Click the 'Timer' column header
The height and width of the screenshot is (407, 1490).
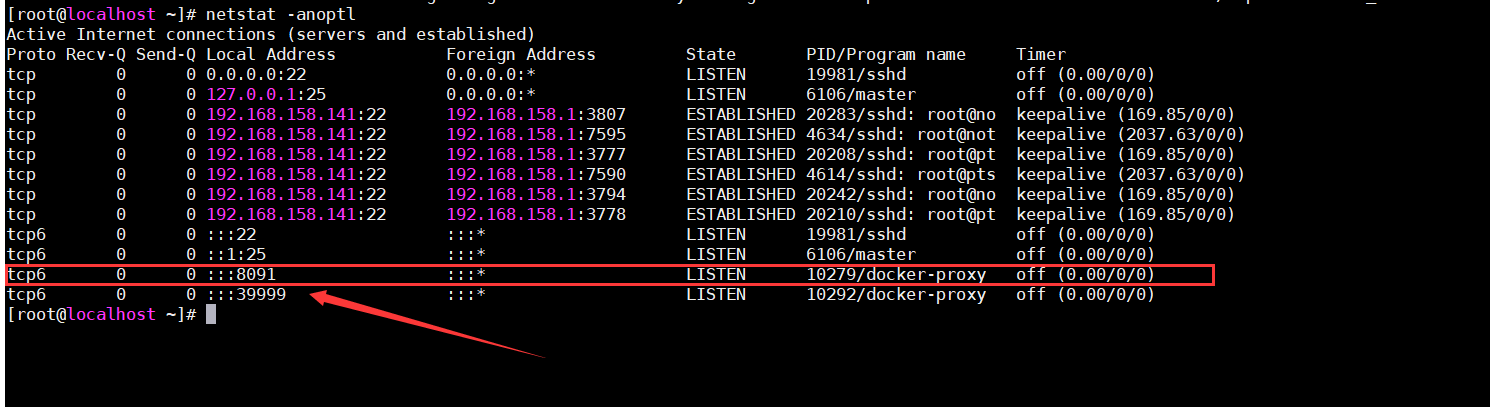tap(1041, 55)
